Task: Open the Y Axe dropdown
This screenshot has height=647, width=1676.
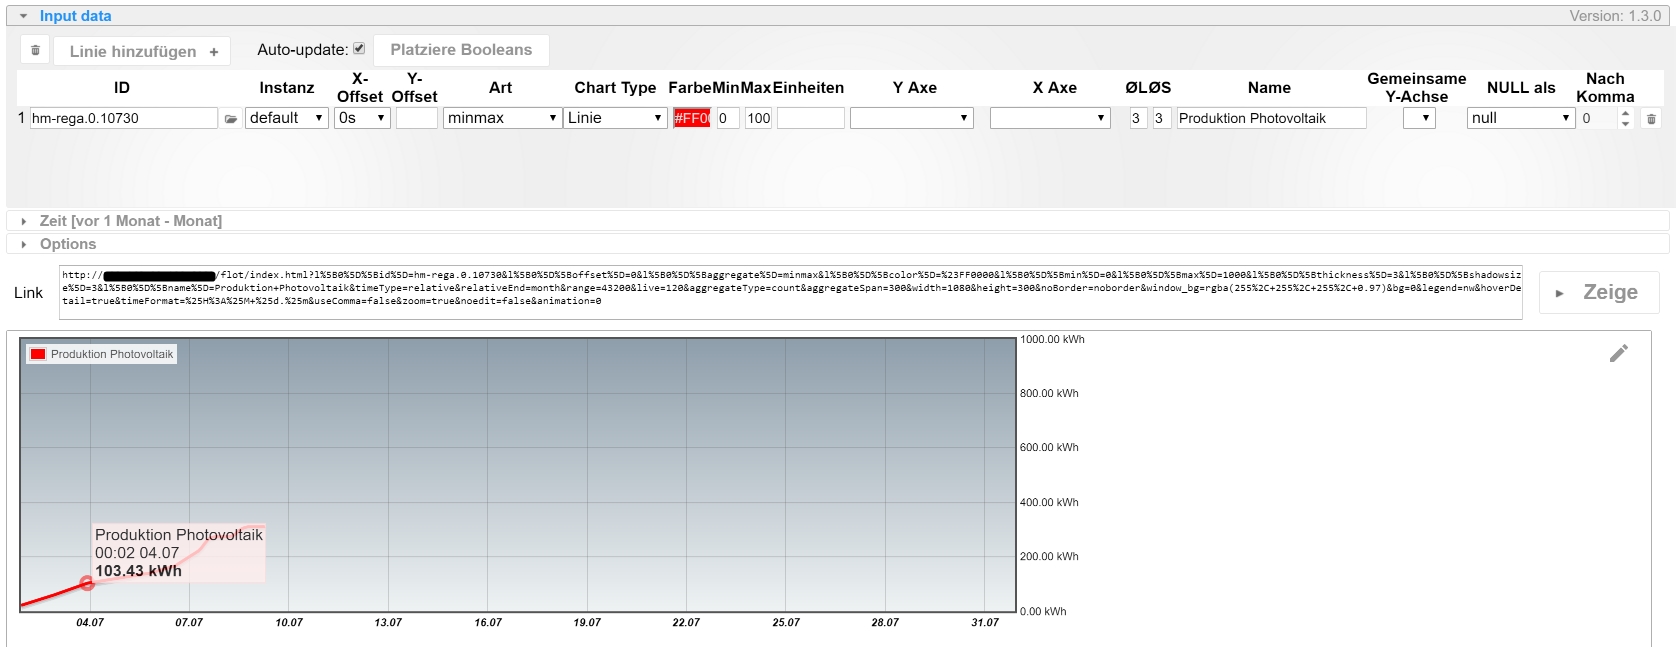Action: point(912,118)
